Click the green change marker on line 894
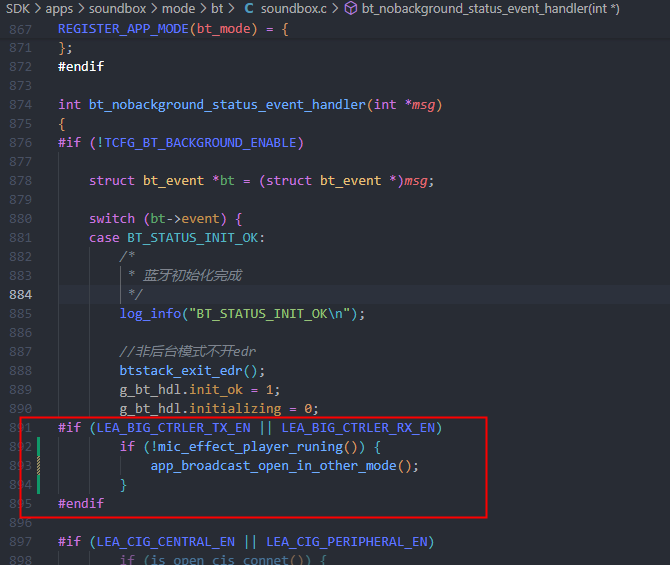Viewport: 670px width, 565px height. (x=38, y=485)
